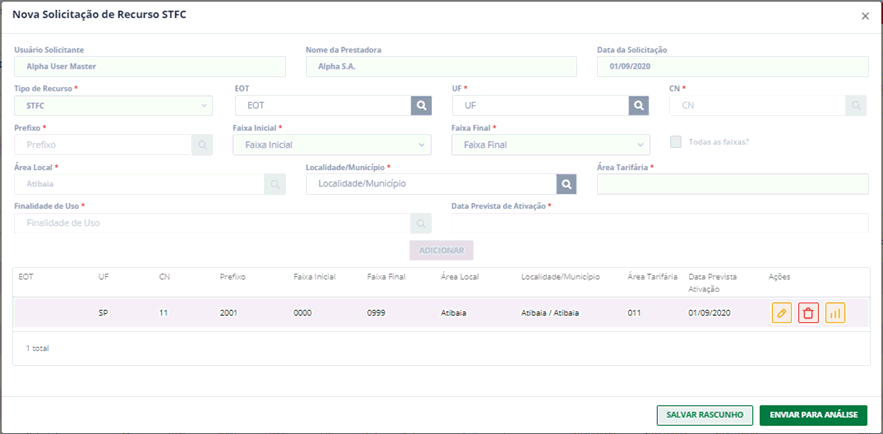This screenshot has height=434, width=883.
Task: Close the Nova Solicitação dialog
Action: click(865, 16)
